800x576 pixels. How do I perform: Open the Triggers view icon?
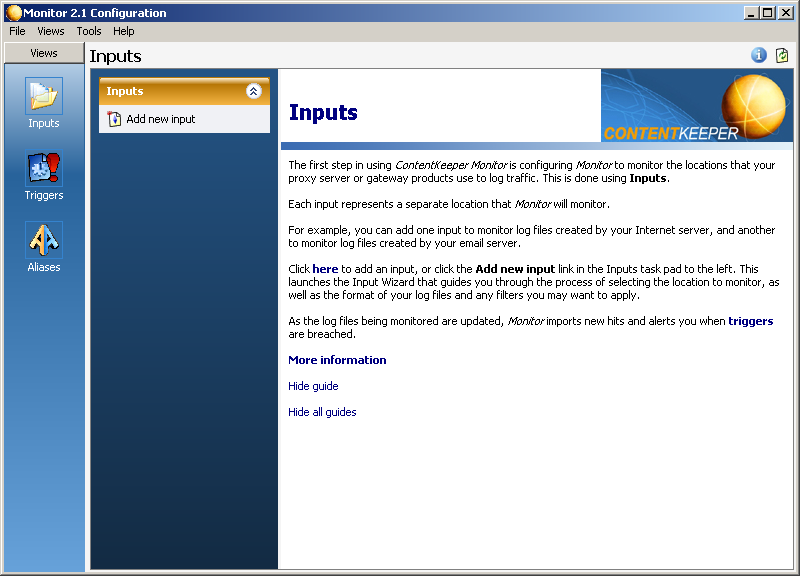44,168
